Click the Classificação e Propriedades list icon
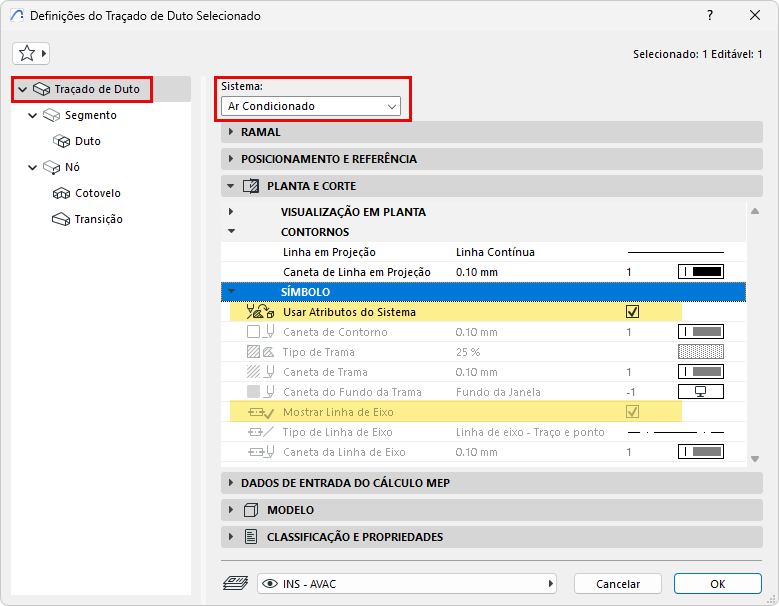 point(251,537)
